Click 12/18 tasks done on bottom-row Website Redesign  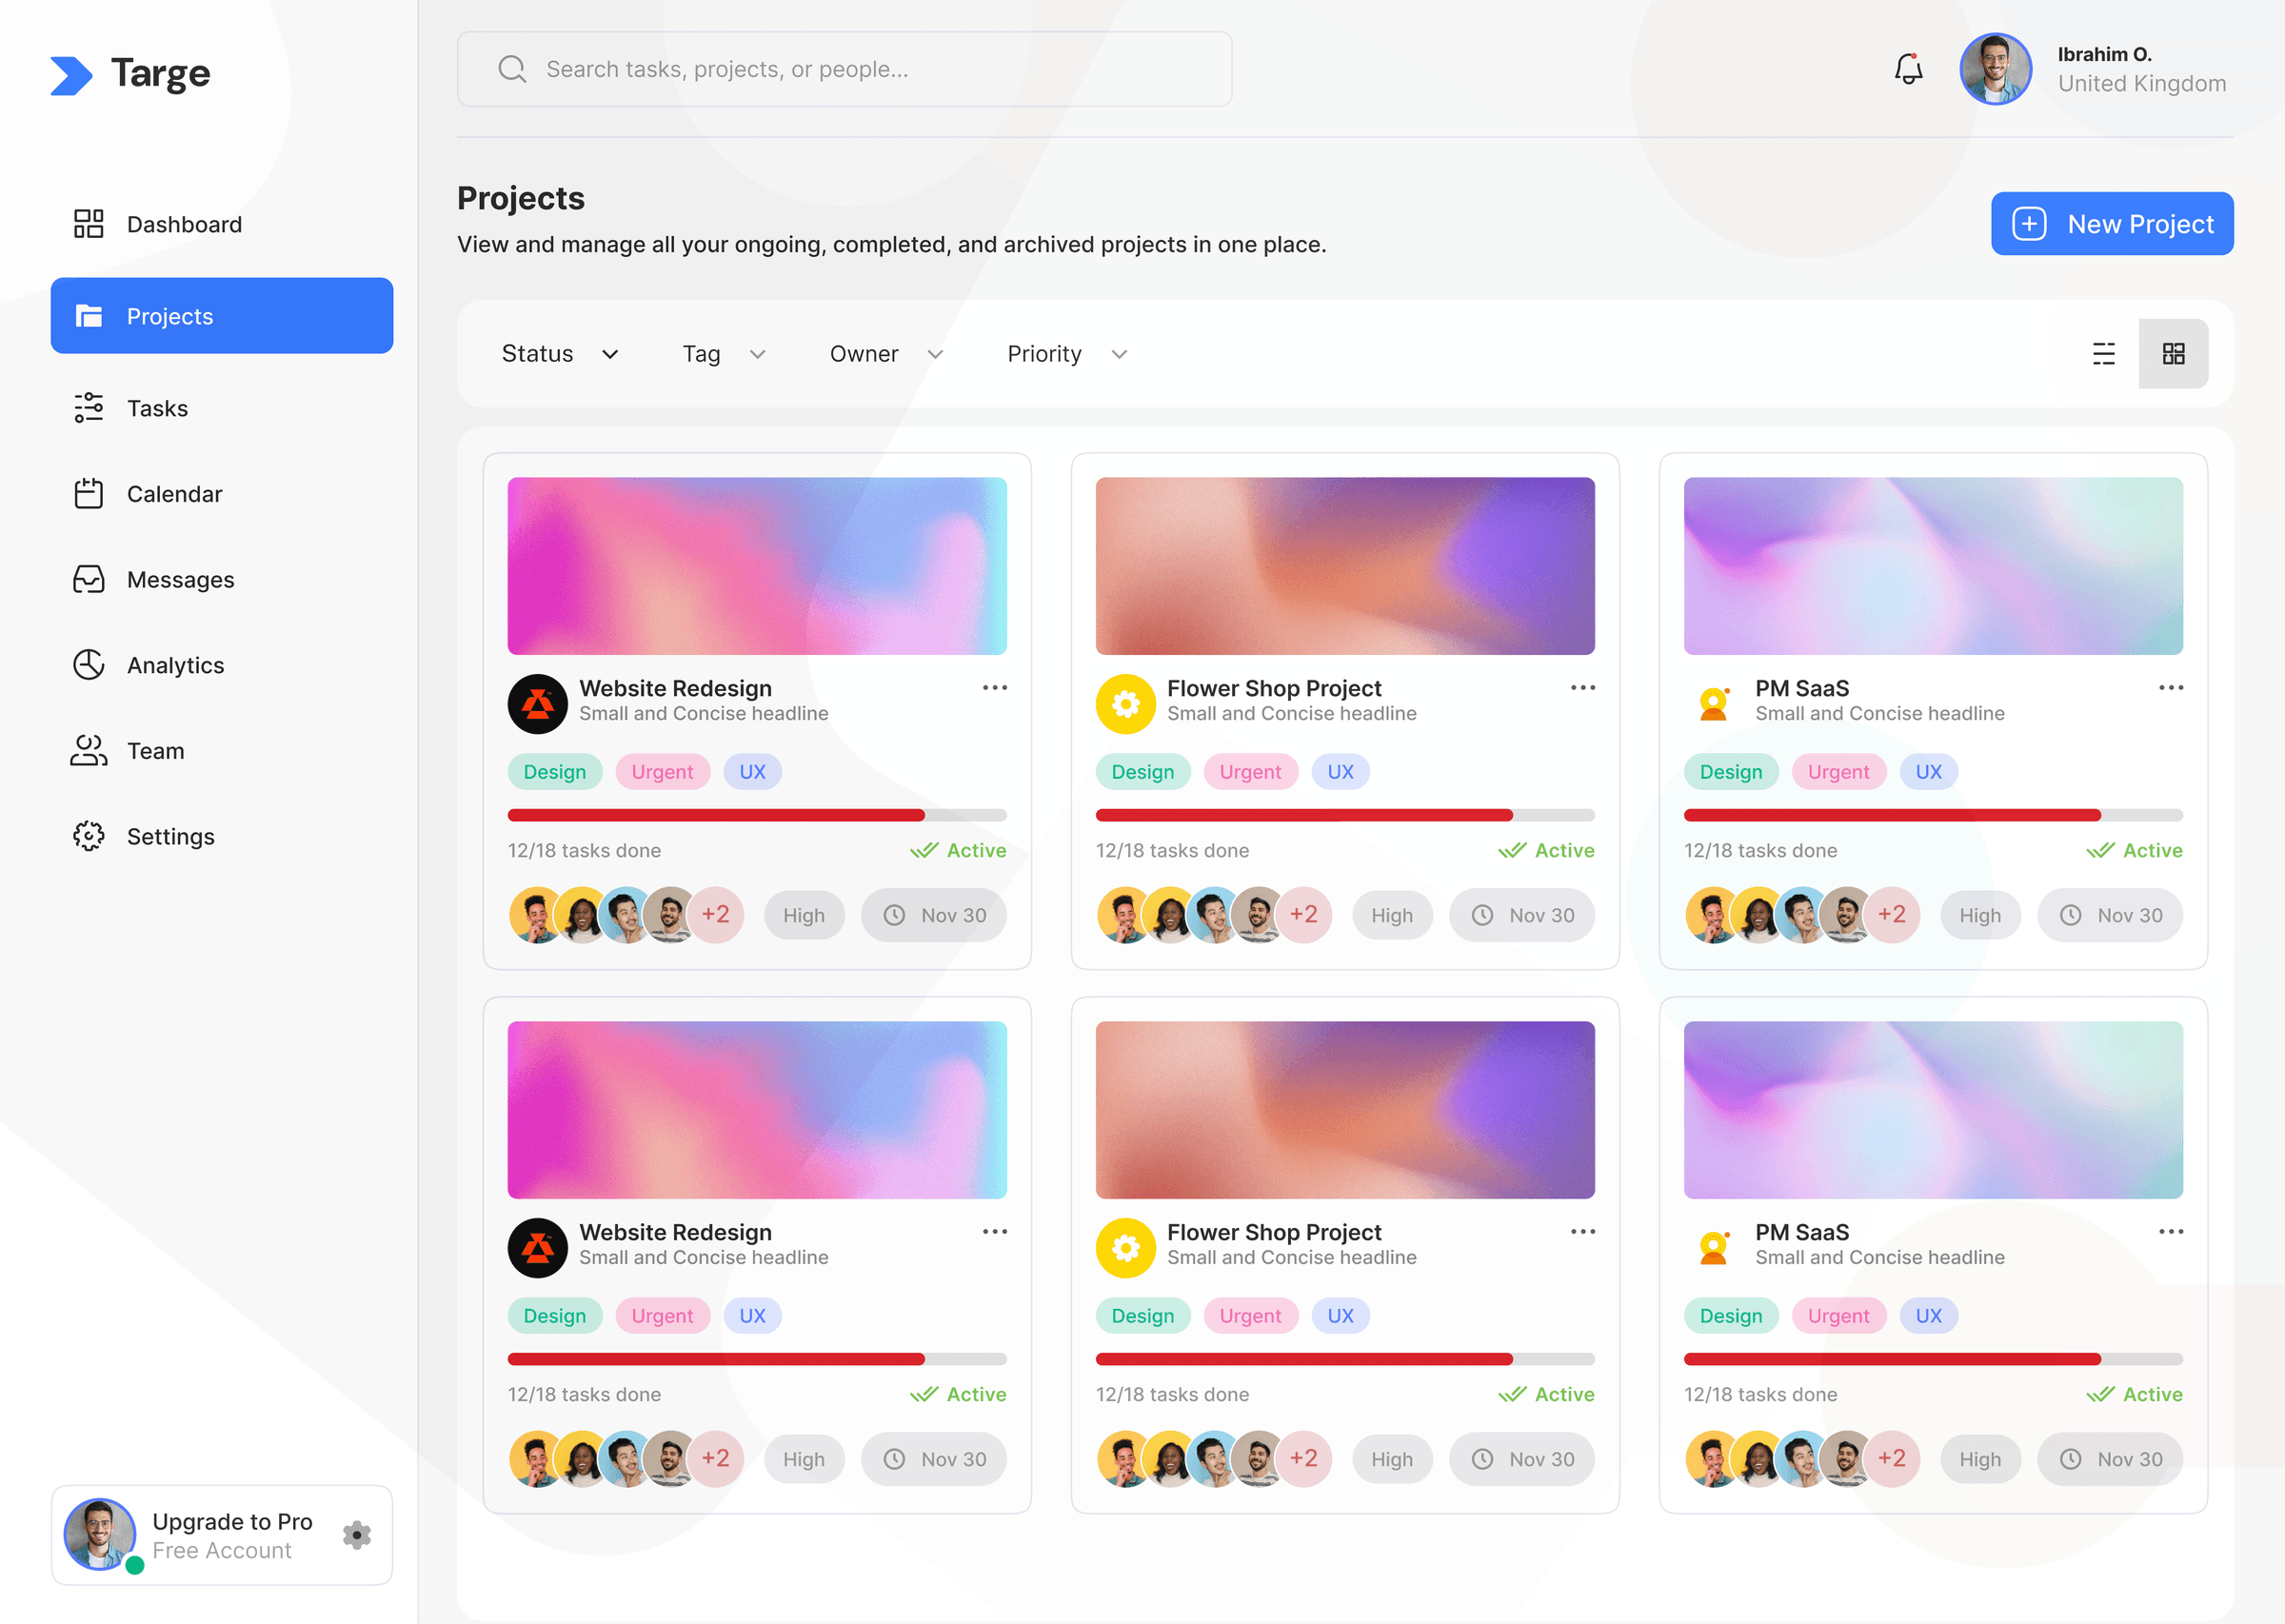(584, 1394)
